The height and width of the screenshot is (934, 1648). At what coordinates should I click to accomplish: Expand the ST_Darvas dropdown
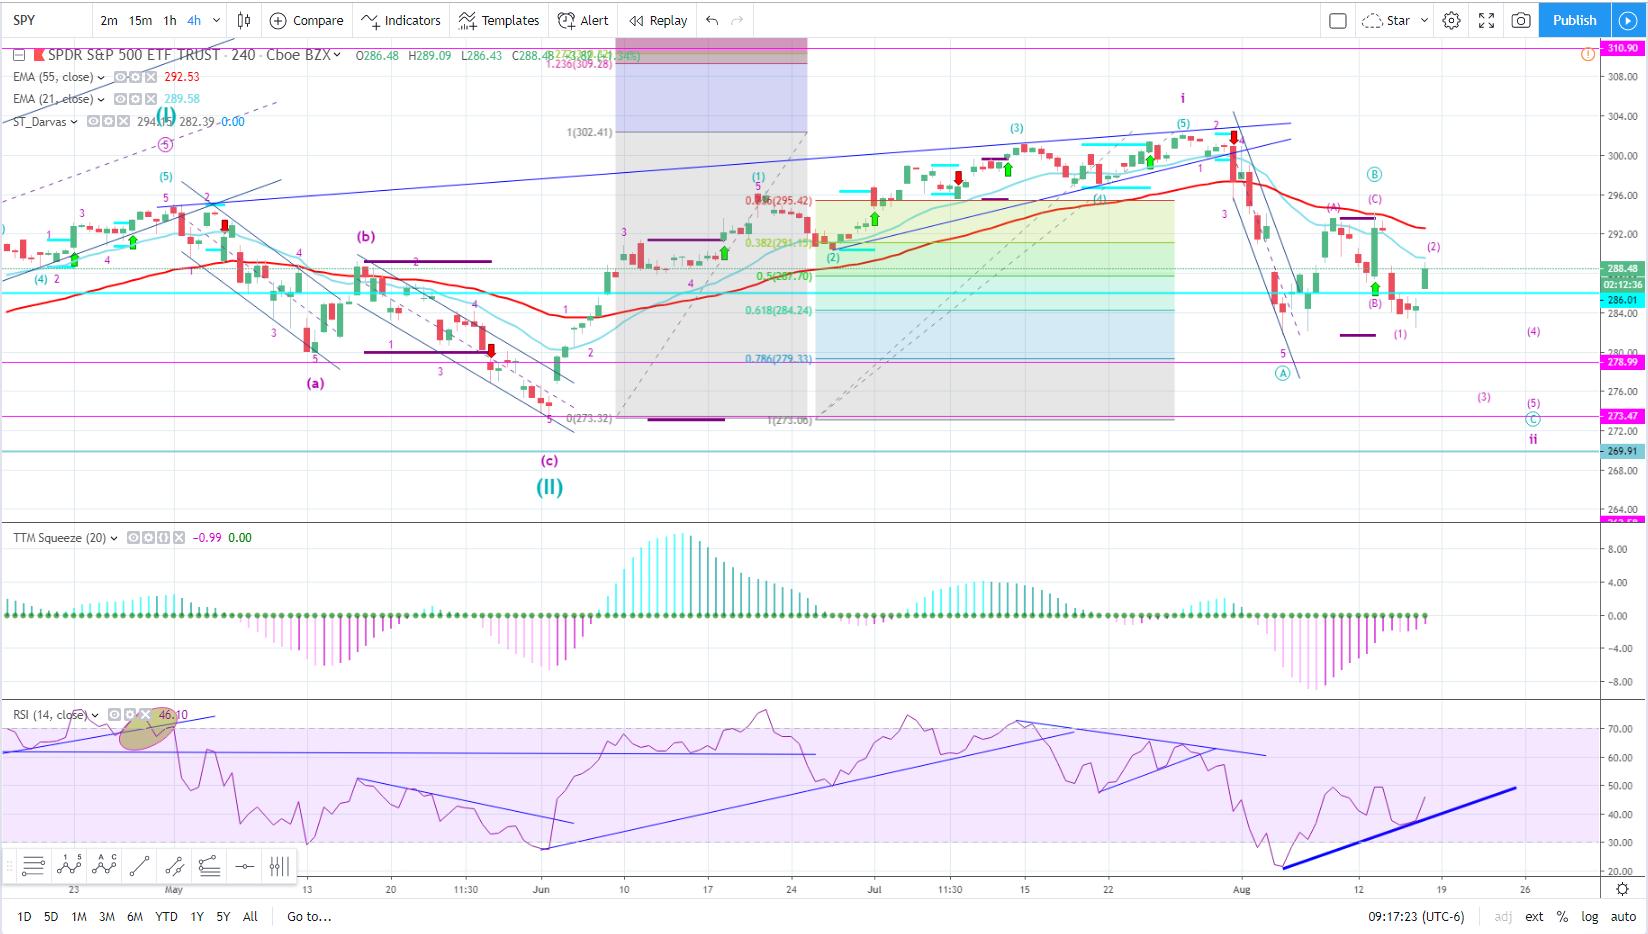click(74, 122)
